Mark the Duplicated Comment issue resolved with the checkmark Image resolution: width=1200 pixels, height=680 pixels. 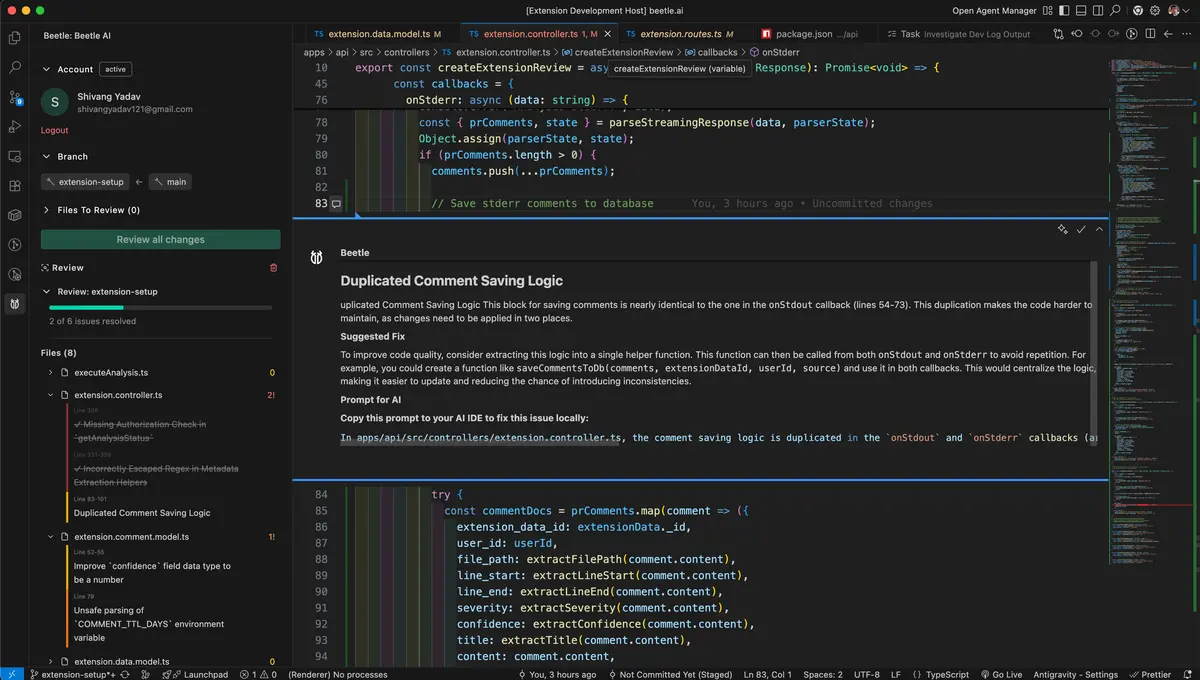point(1080,229)
